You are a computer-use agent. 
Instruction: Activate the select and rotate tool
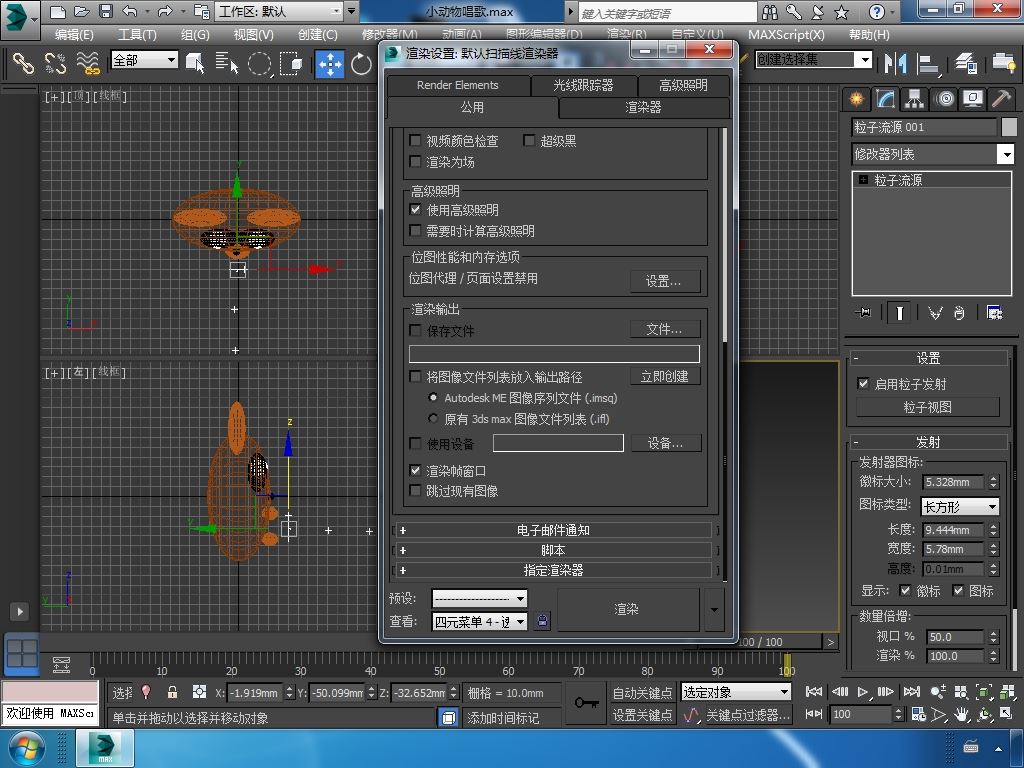[360, 63]
